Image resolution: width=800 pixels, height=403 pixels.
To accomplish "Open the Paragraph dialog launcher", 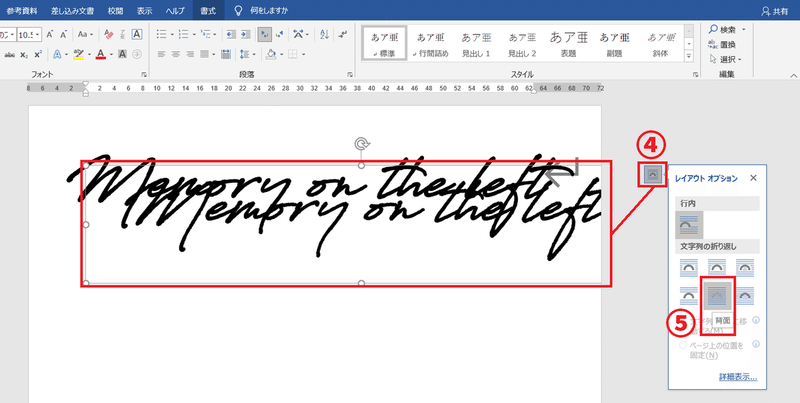I will (x=350, y=74).
